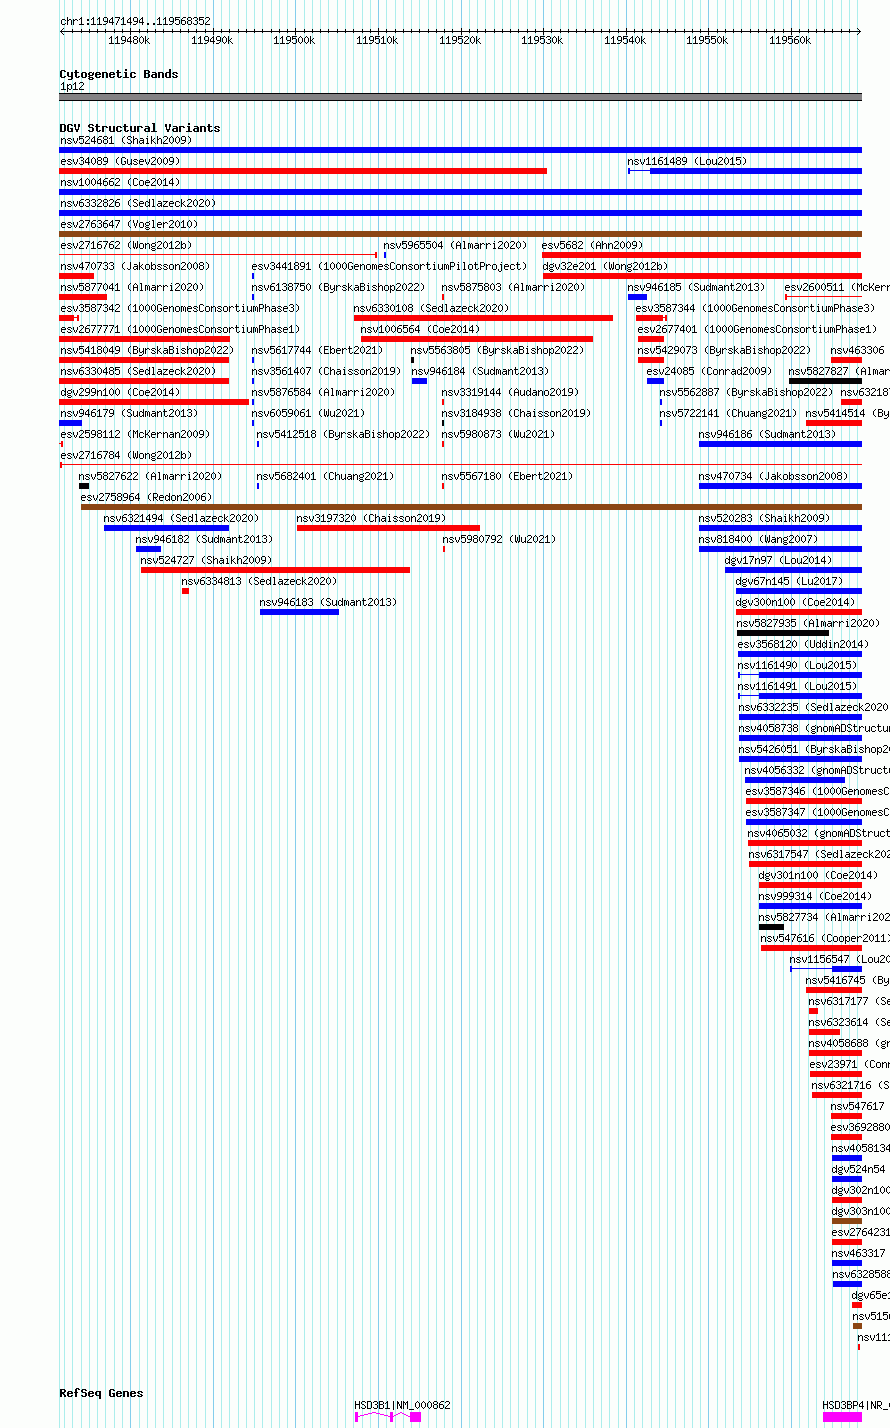This screenshot has height=1428, width=890.
Task: Select nsv5617744 (Ebert2021) label
Action: [317, 350]
